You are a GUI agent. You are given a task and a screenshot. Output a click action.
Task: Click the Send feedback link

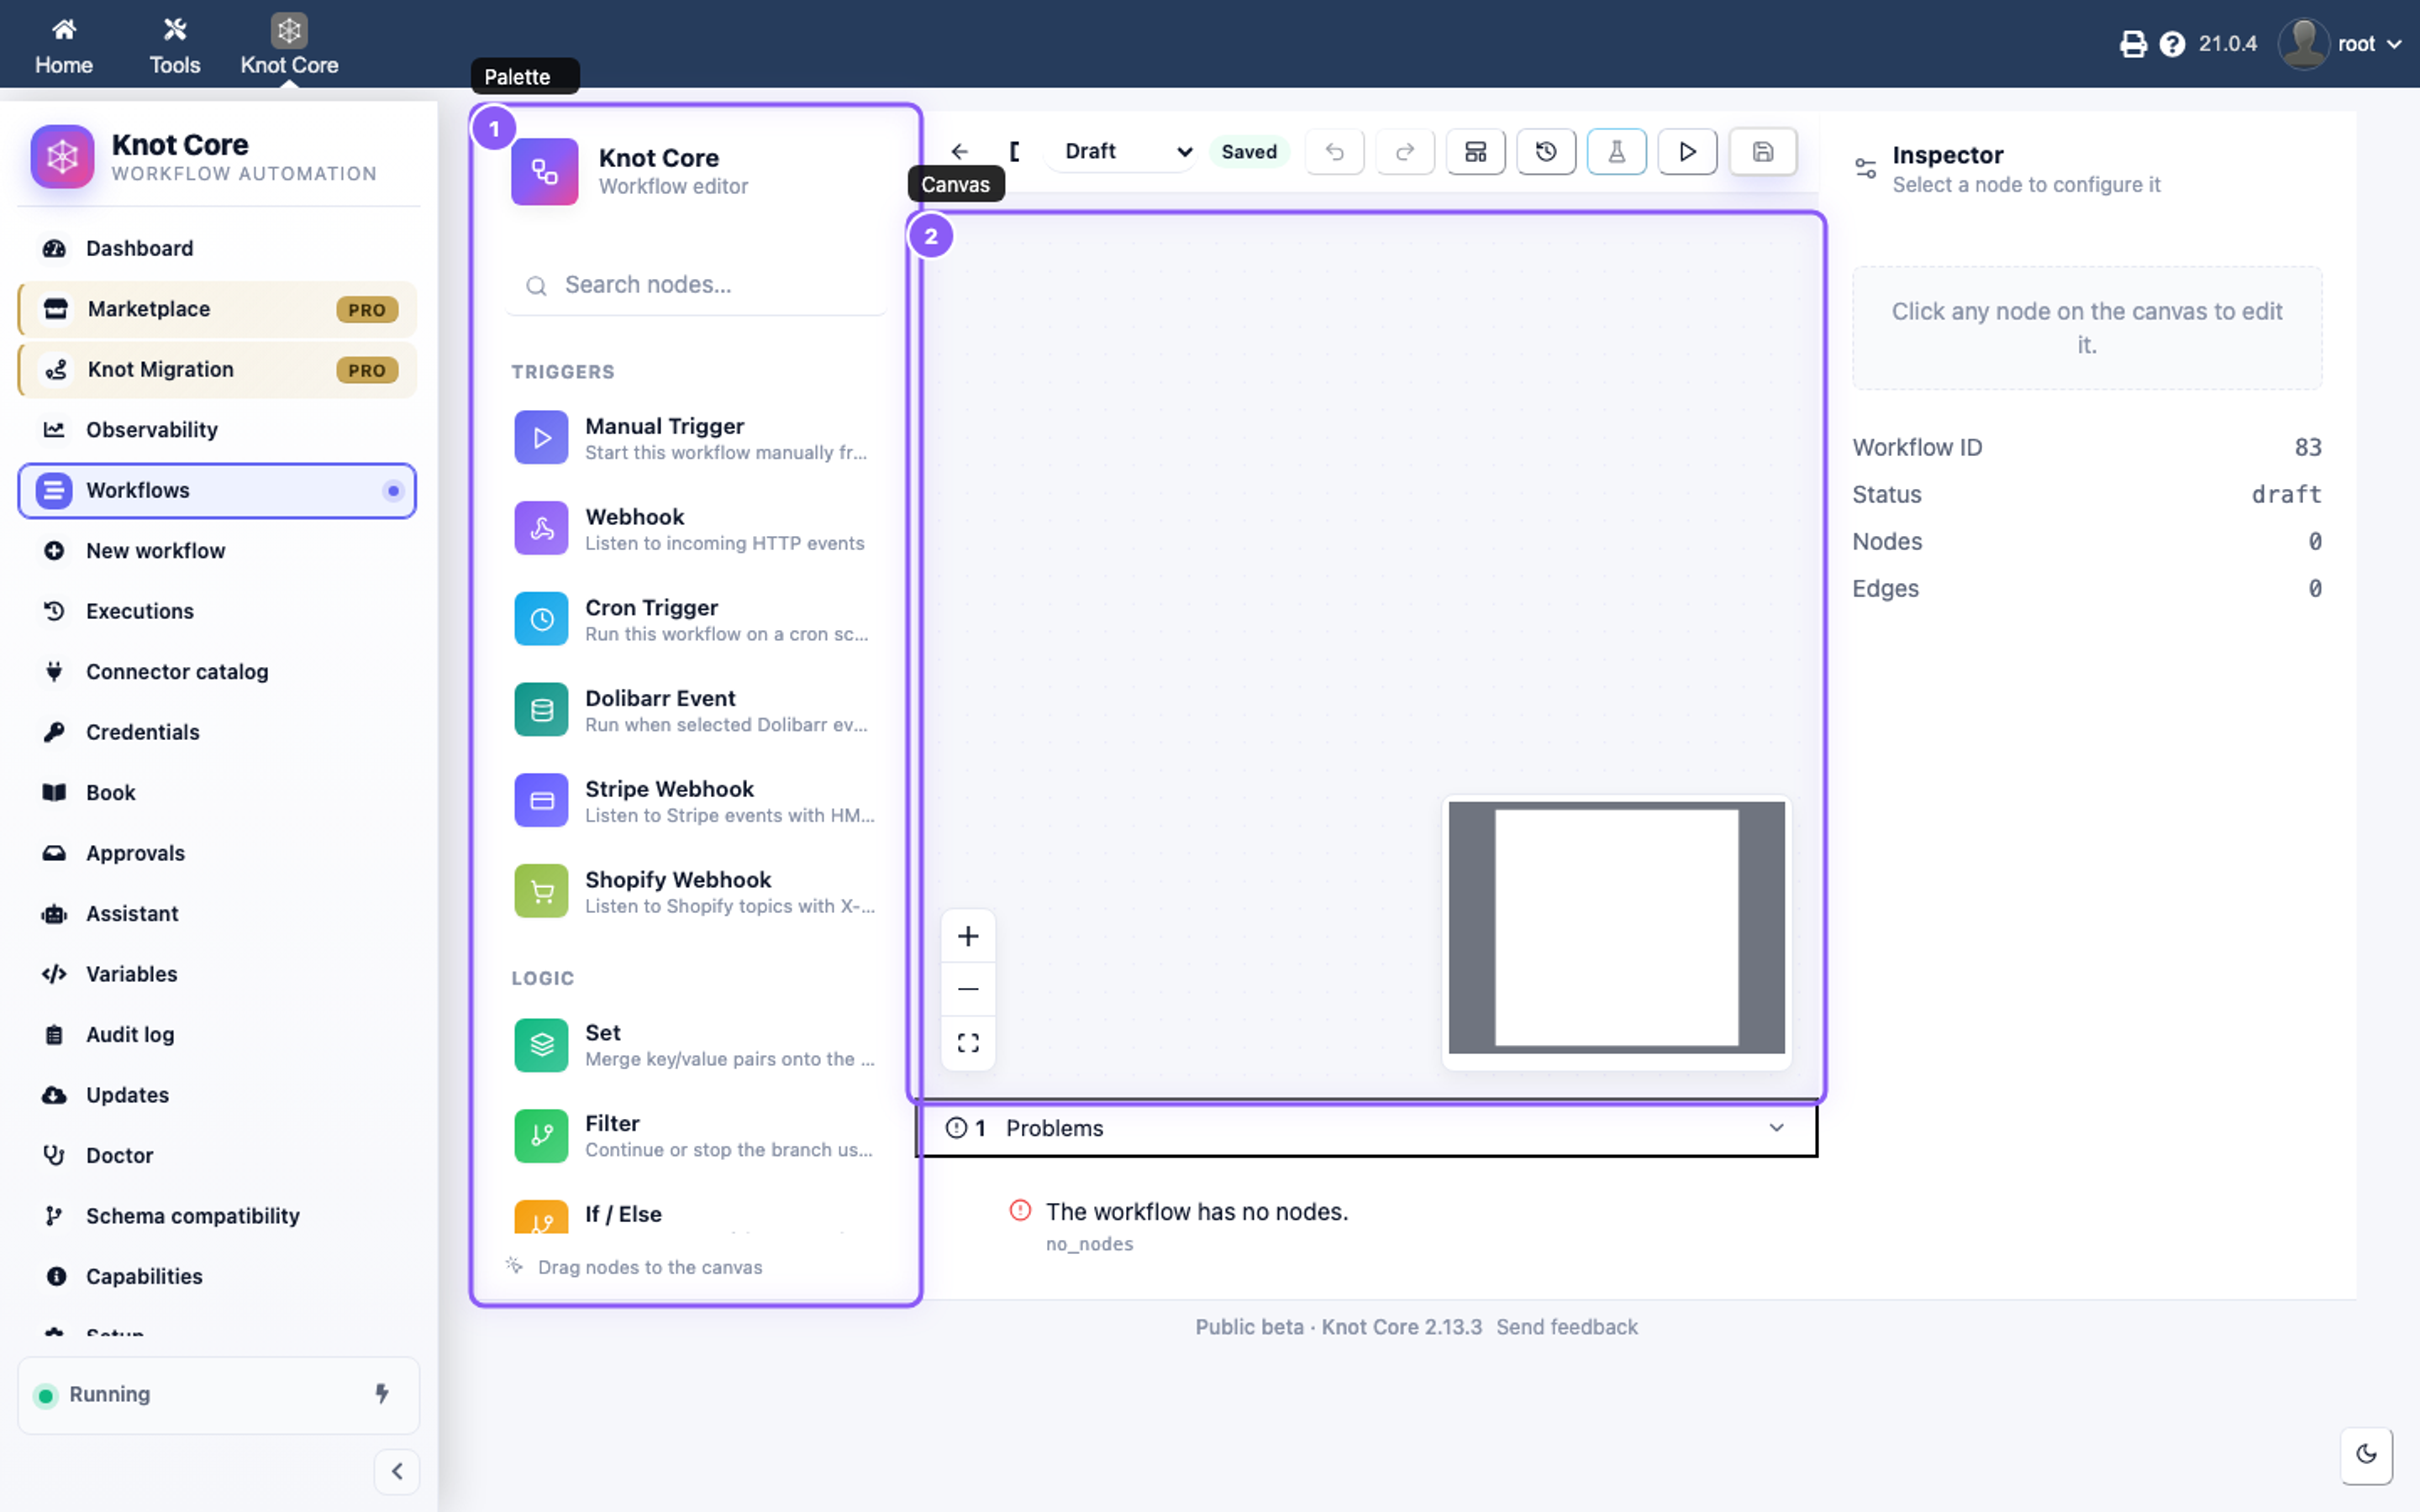coord(1566,1327)
